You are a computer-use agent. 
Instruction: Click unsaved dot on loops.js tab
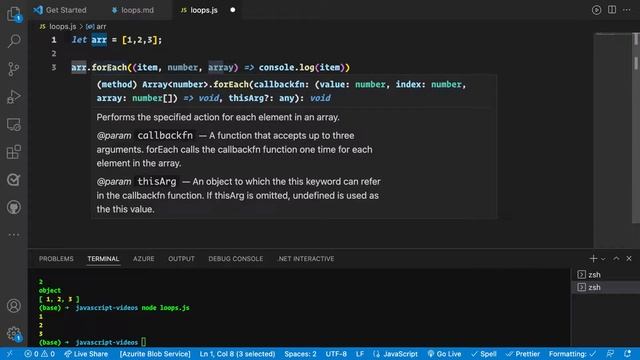tap(233, 10)
